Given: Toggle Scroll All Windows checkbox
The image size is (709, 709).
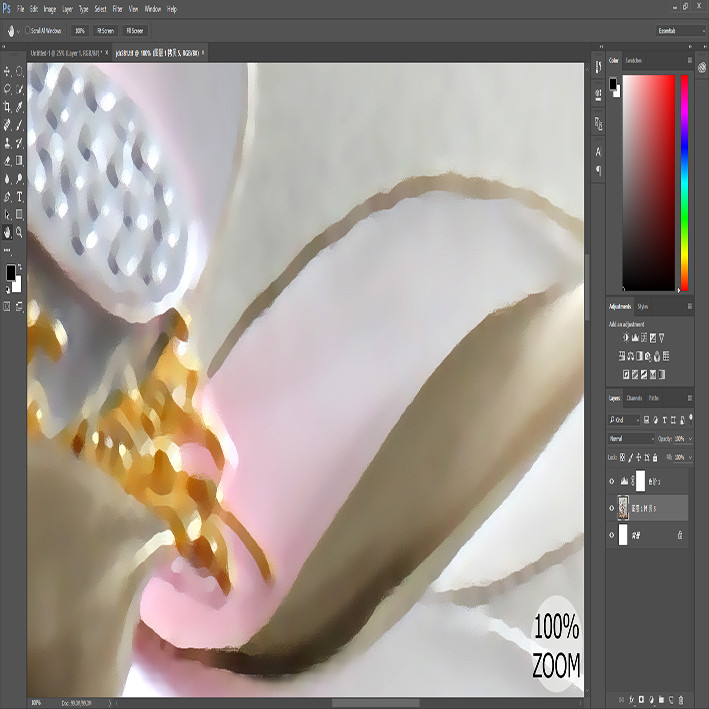Looking at the screenshot, I should click(28, 30).
